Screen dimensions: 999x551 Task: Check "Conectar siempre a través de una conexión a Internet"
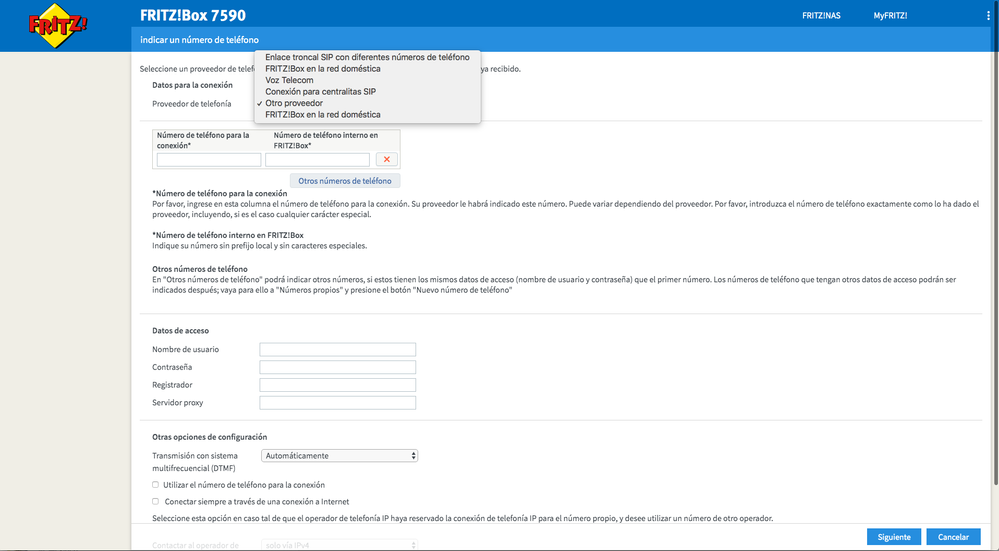click(x=155, y=501)
